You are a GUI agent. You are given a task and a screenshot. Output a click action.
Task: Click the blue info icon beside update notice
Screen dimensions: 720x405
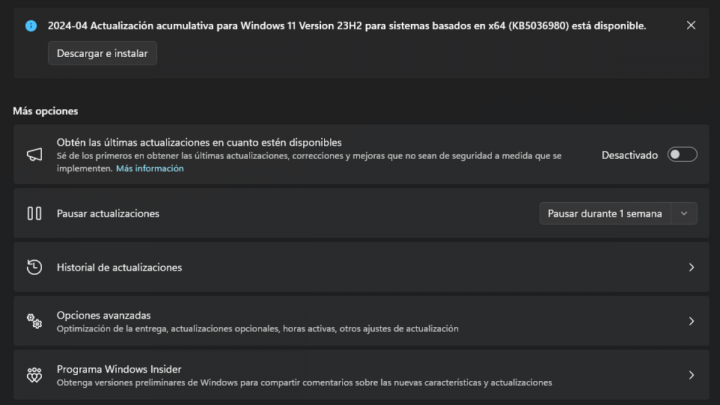[x=31, y=26]
